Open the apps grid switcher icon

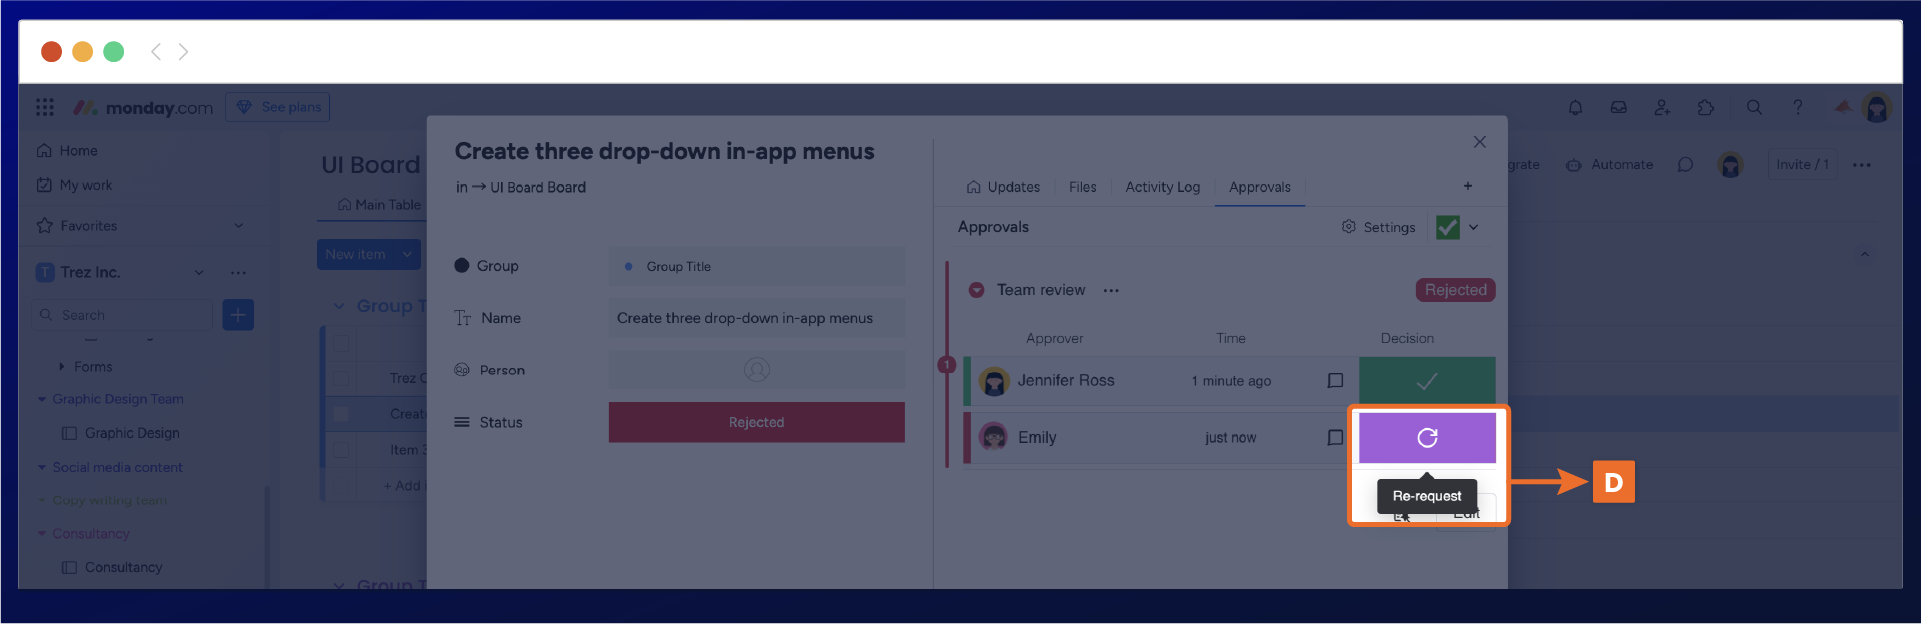point(45,108)
